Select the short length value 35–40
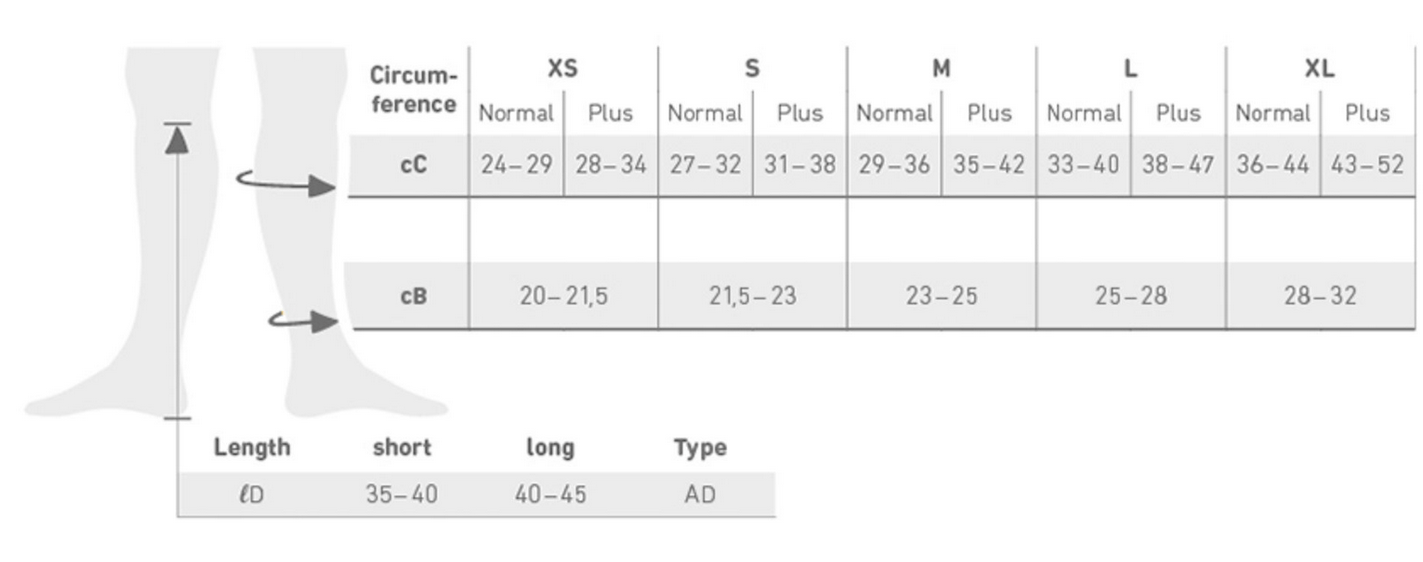1423x562 pixels. coord(401,494)
